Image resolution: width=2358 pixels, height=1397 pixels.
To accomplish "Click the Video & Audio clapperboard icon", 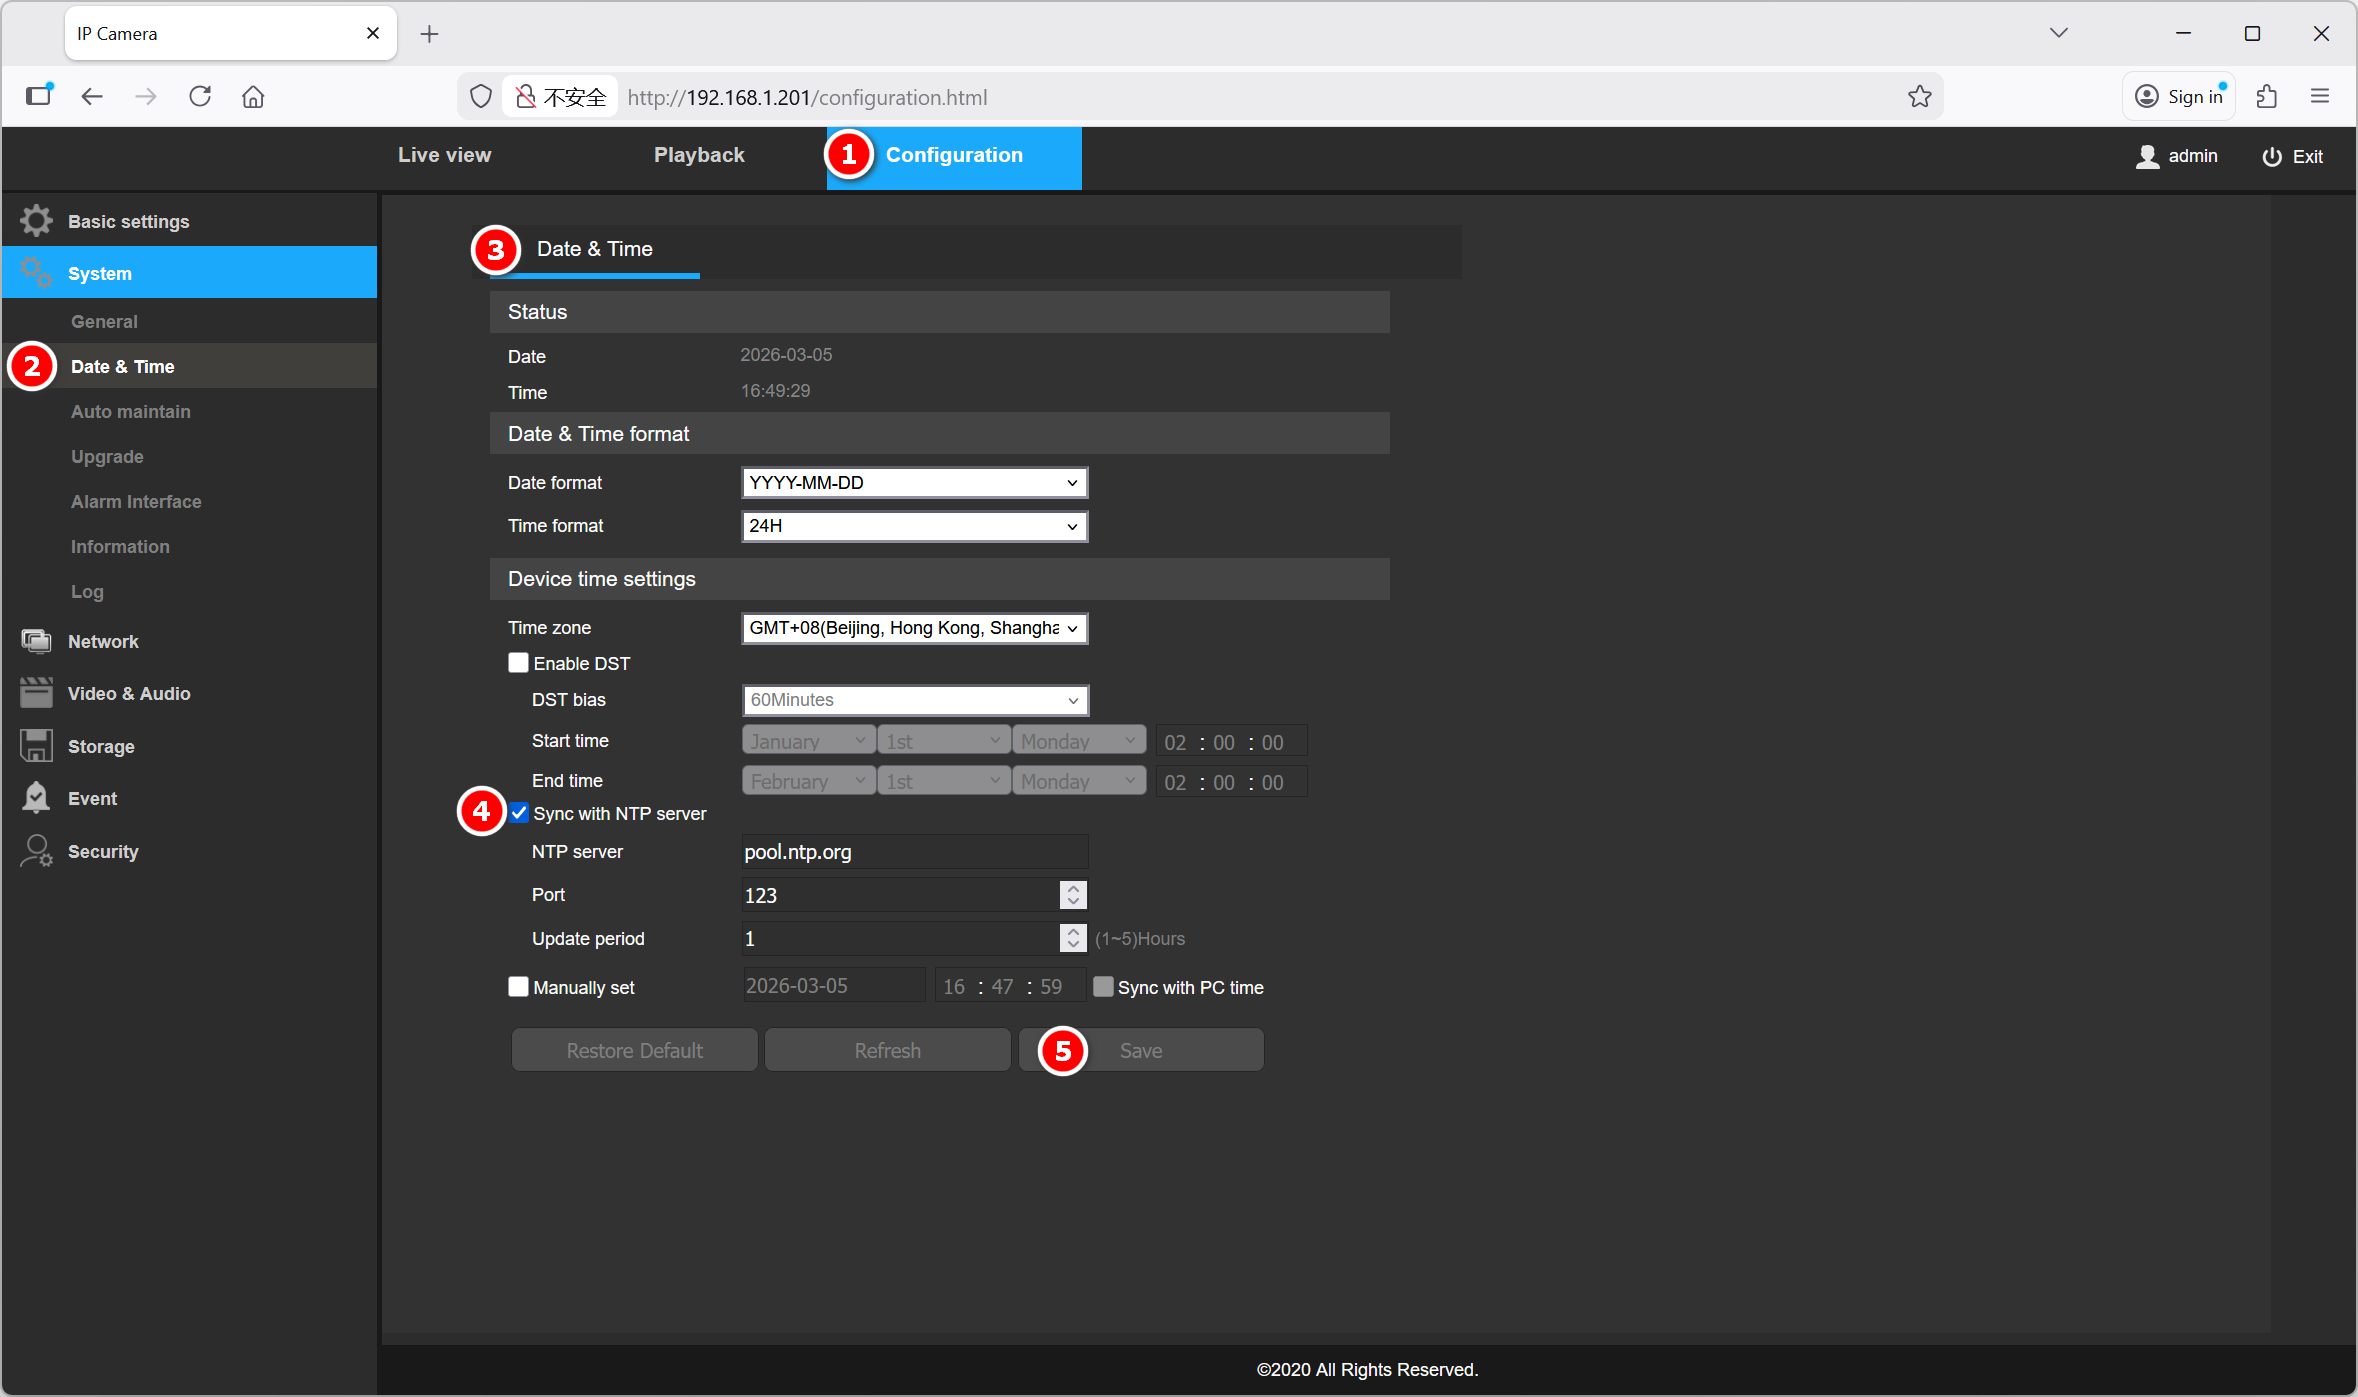I will [36, 693].
